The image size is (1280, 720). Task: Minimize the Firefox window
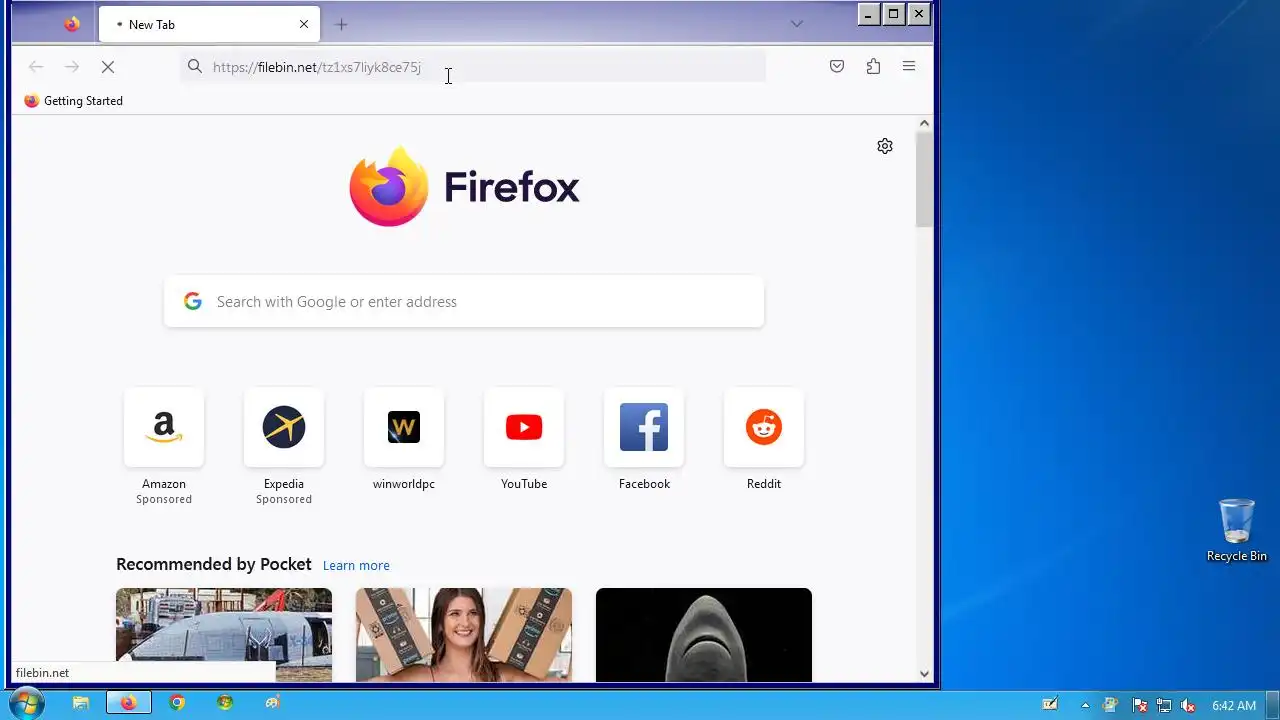pyautogui.click(x=868, y=13)
